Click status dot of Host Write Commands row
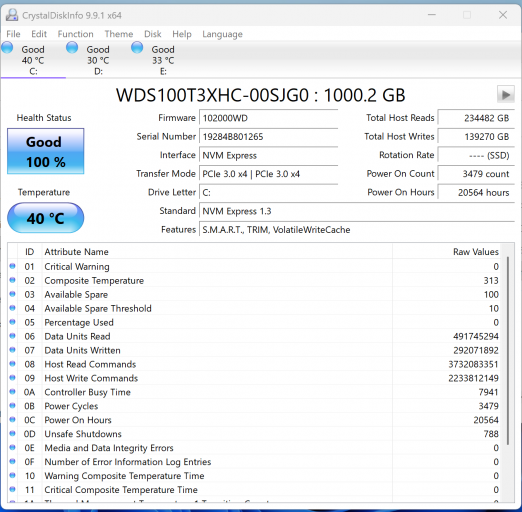The width and height of the screenshot is (522, 512). (12, 378)
